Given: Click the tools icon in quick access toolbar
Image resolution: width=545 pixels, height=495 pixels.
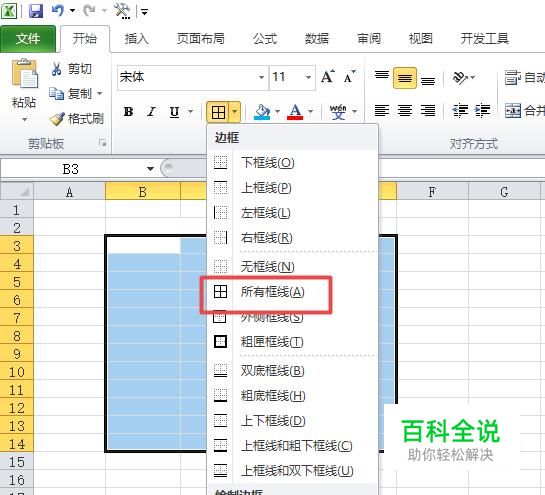Looking at the screenshot, I should (x=122, y=10).
